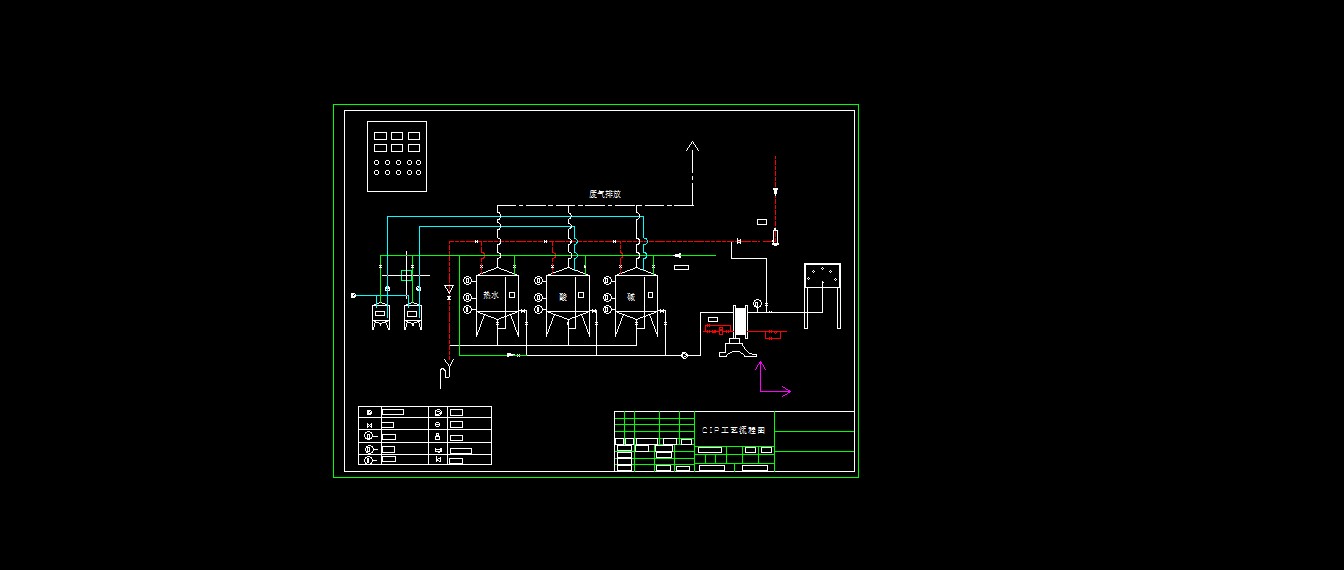This screenshot has width=1344, height=570.
Task: Select the 碱 tank label
Action: click(x=631, y=297)
